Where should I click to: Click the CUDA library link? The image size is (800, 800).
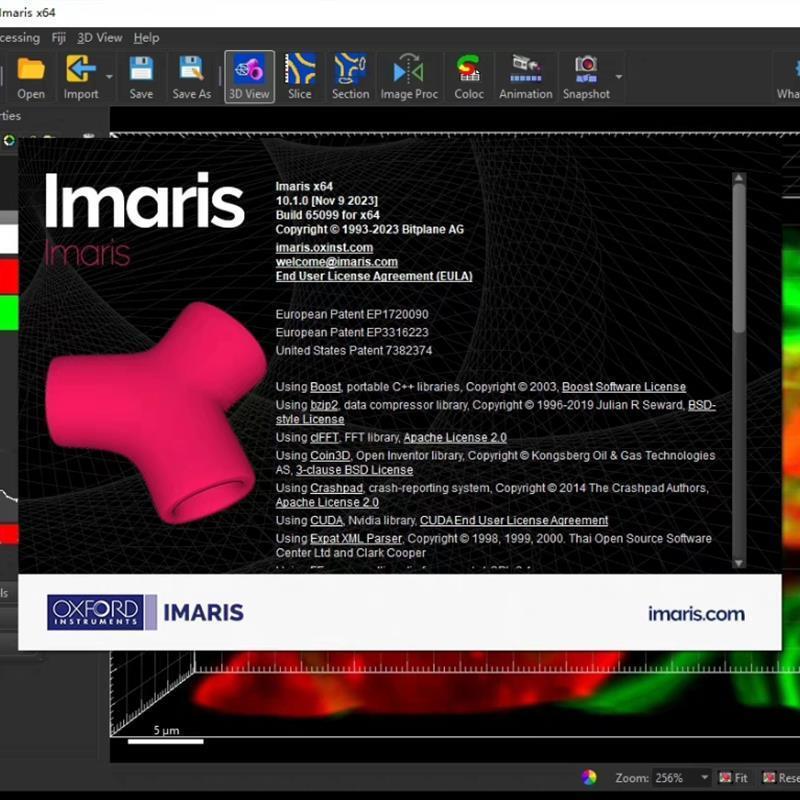(x=326, y=520)
